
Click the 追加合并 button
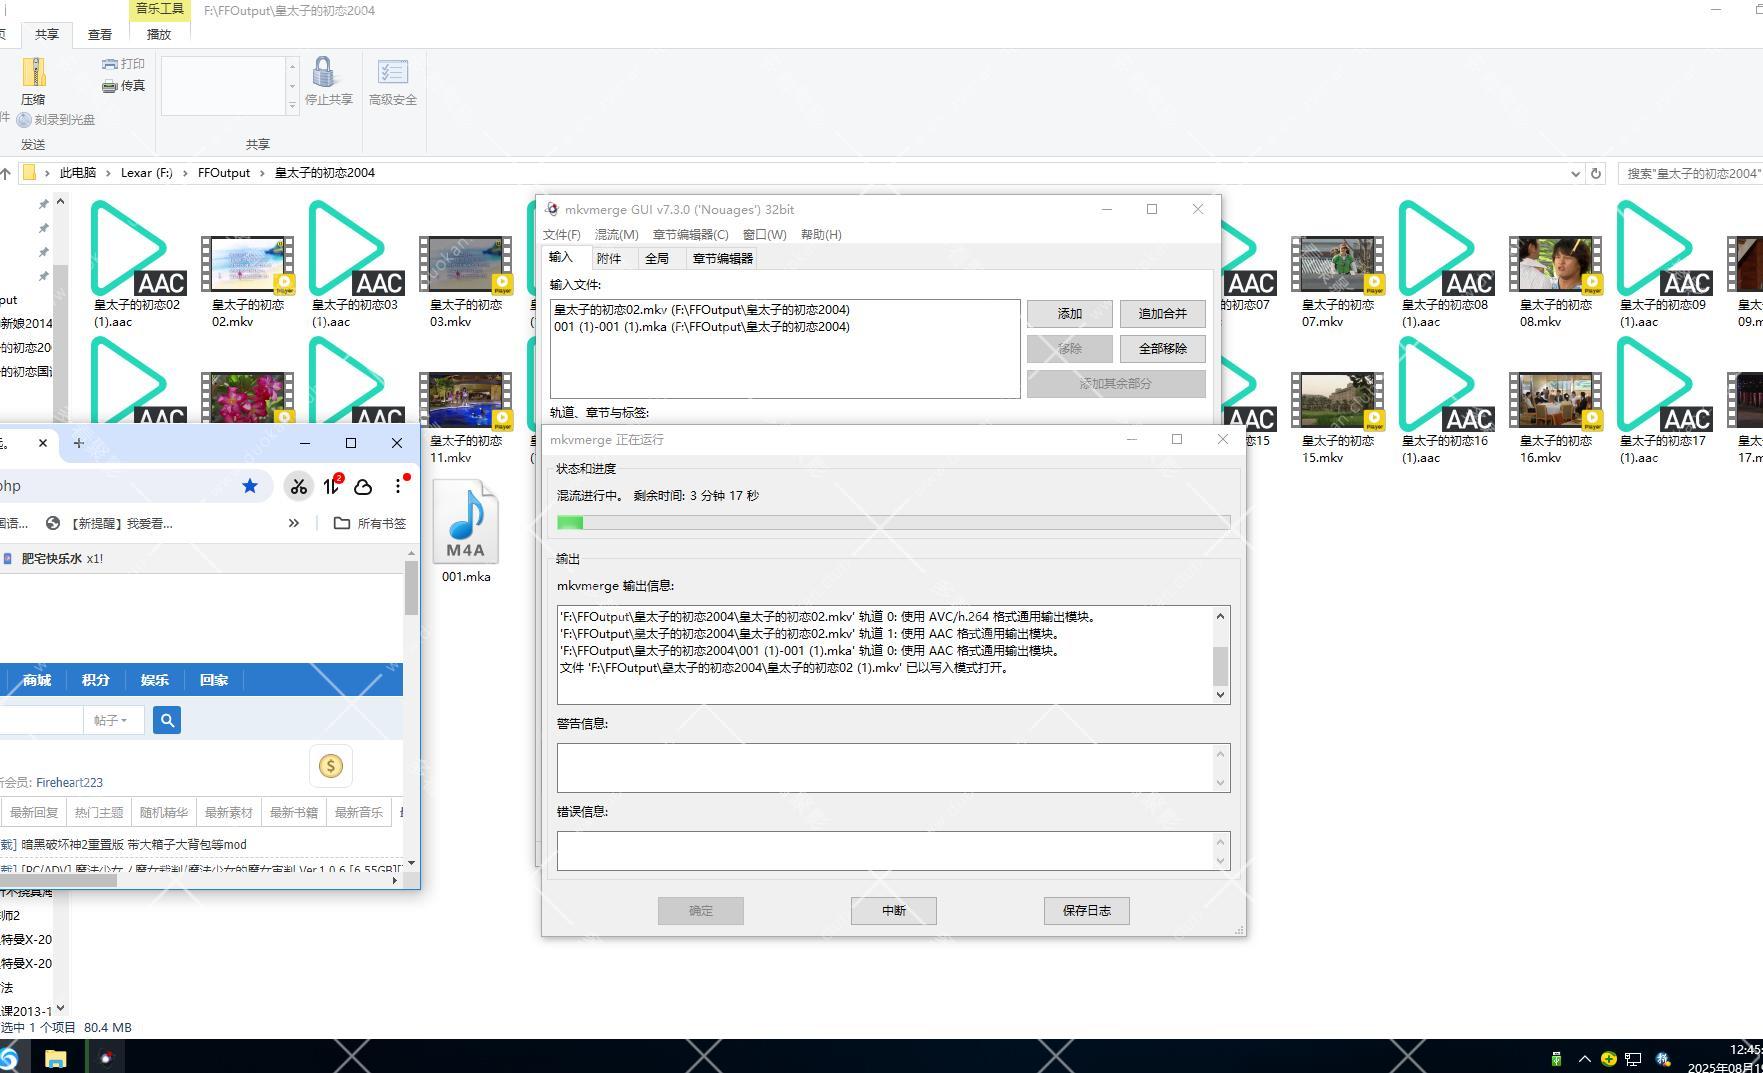(x=1162, y=314)
